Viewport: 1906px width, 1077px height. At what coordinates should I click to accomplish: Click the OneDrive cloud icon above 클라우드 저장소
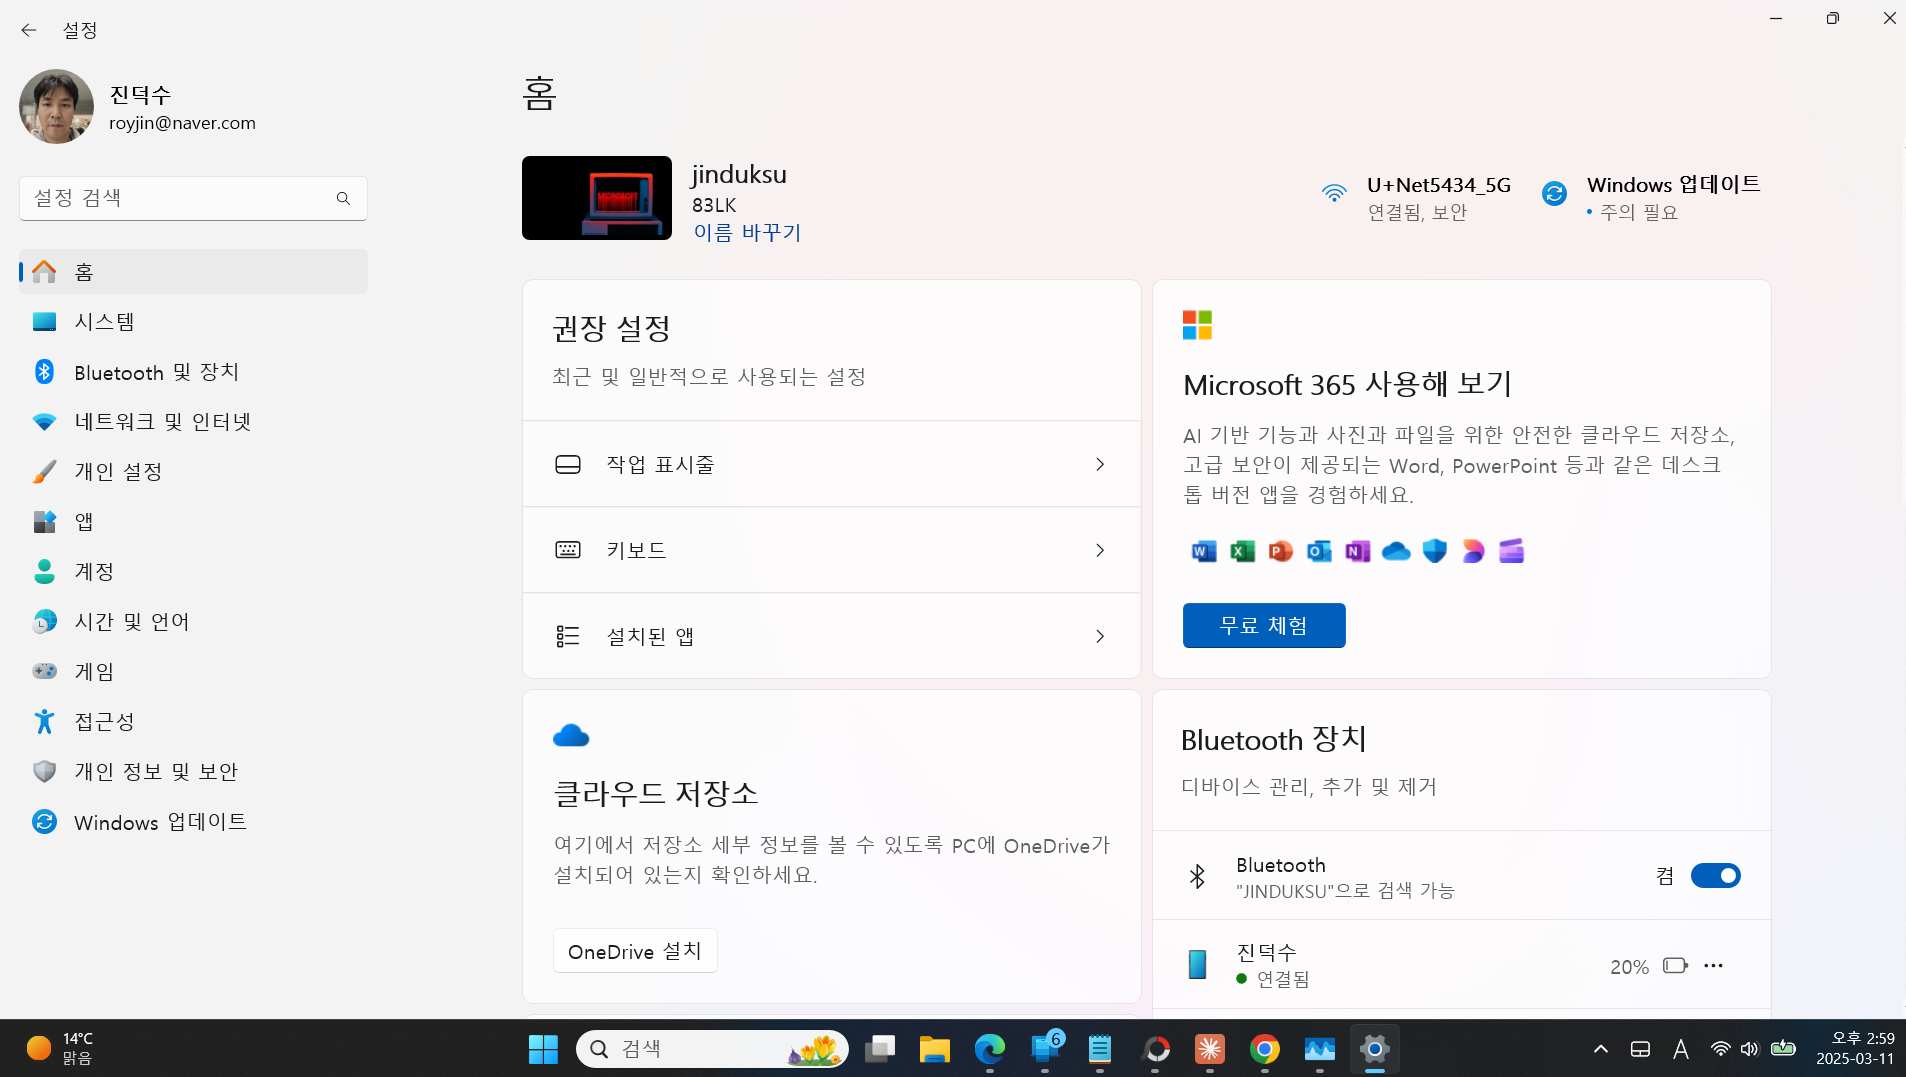(x=571, y=735)
